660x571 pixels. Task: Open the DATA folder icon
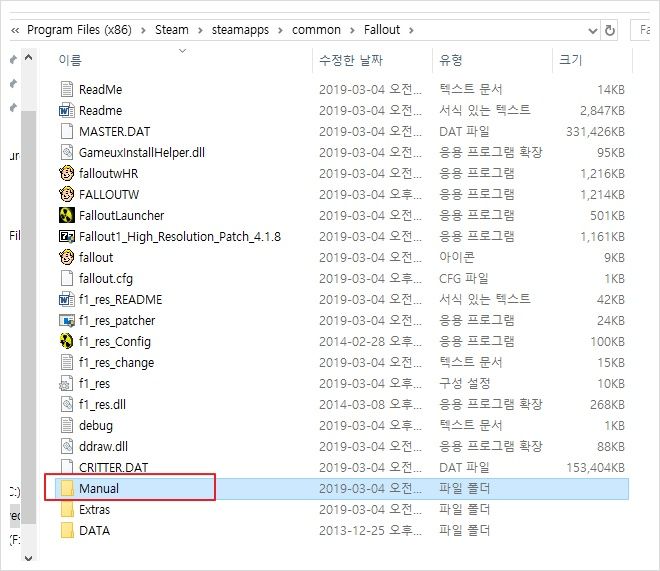pos(67,531)
